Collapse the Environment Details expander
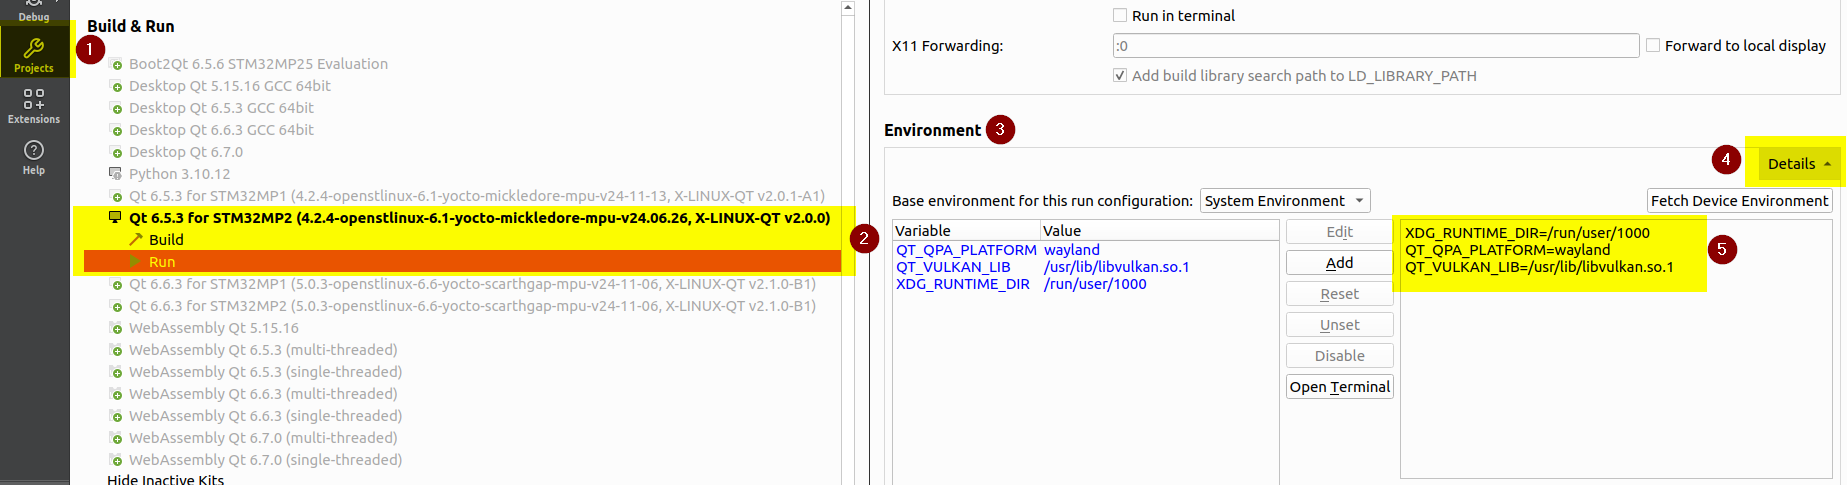This screenshot has height=485, width=1847. (x=1799, y=164)
